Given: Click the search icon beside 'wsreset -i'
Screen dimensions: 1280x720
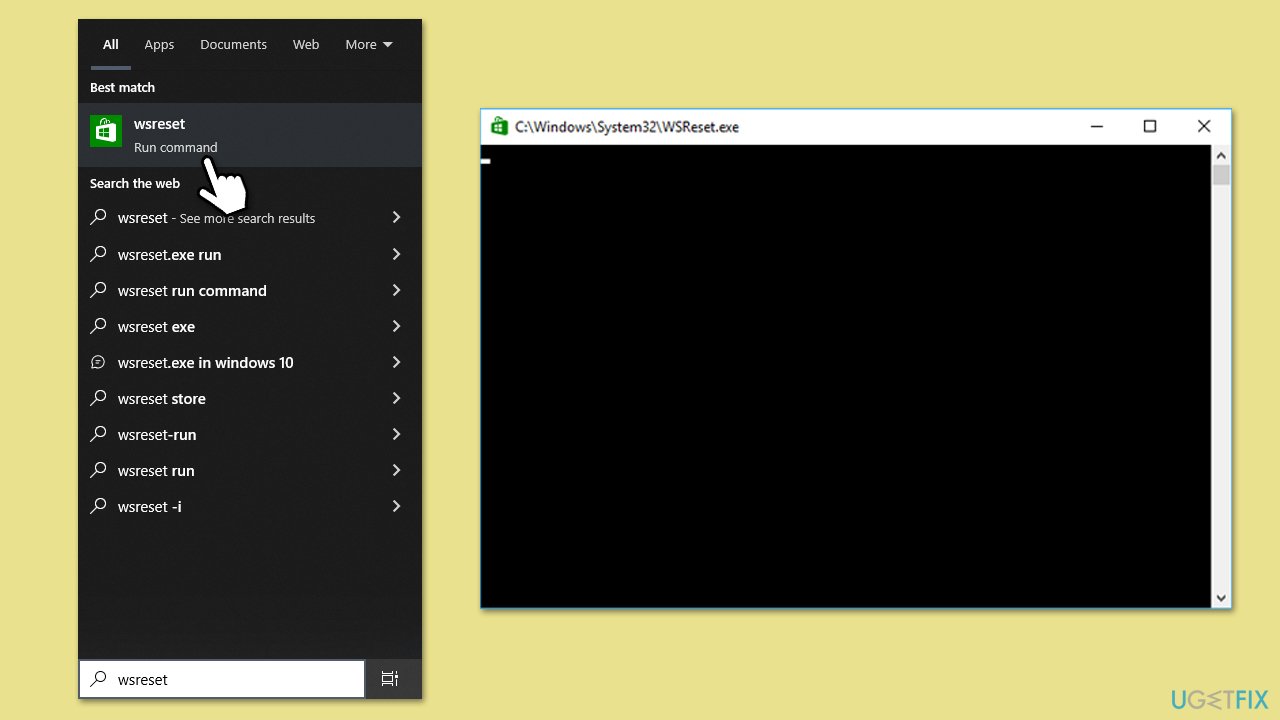Looking at the screenshot, I should tap(98, 506).
